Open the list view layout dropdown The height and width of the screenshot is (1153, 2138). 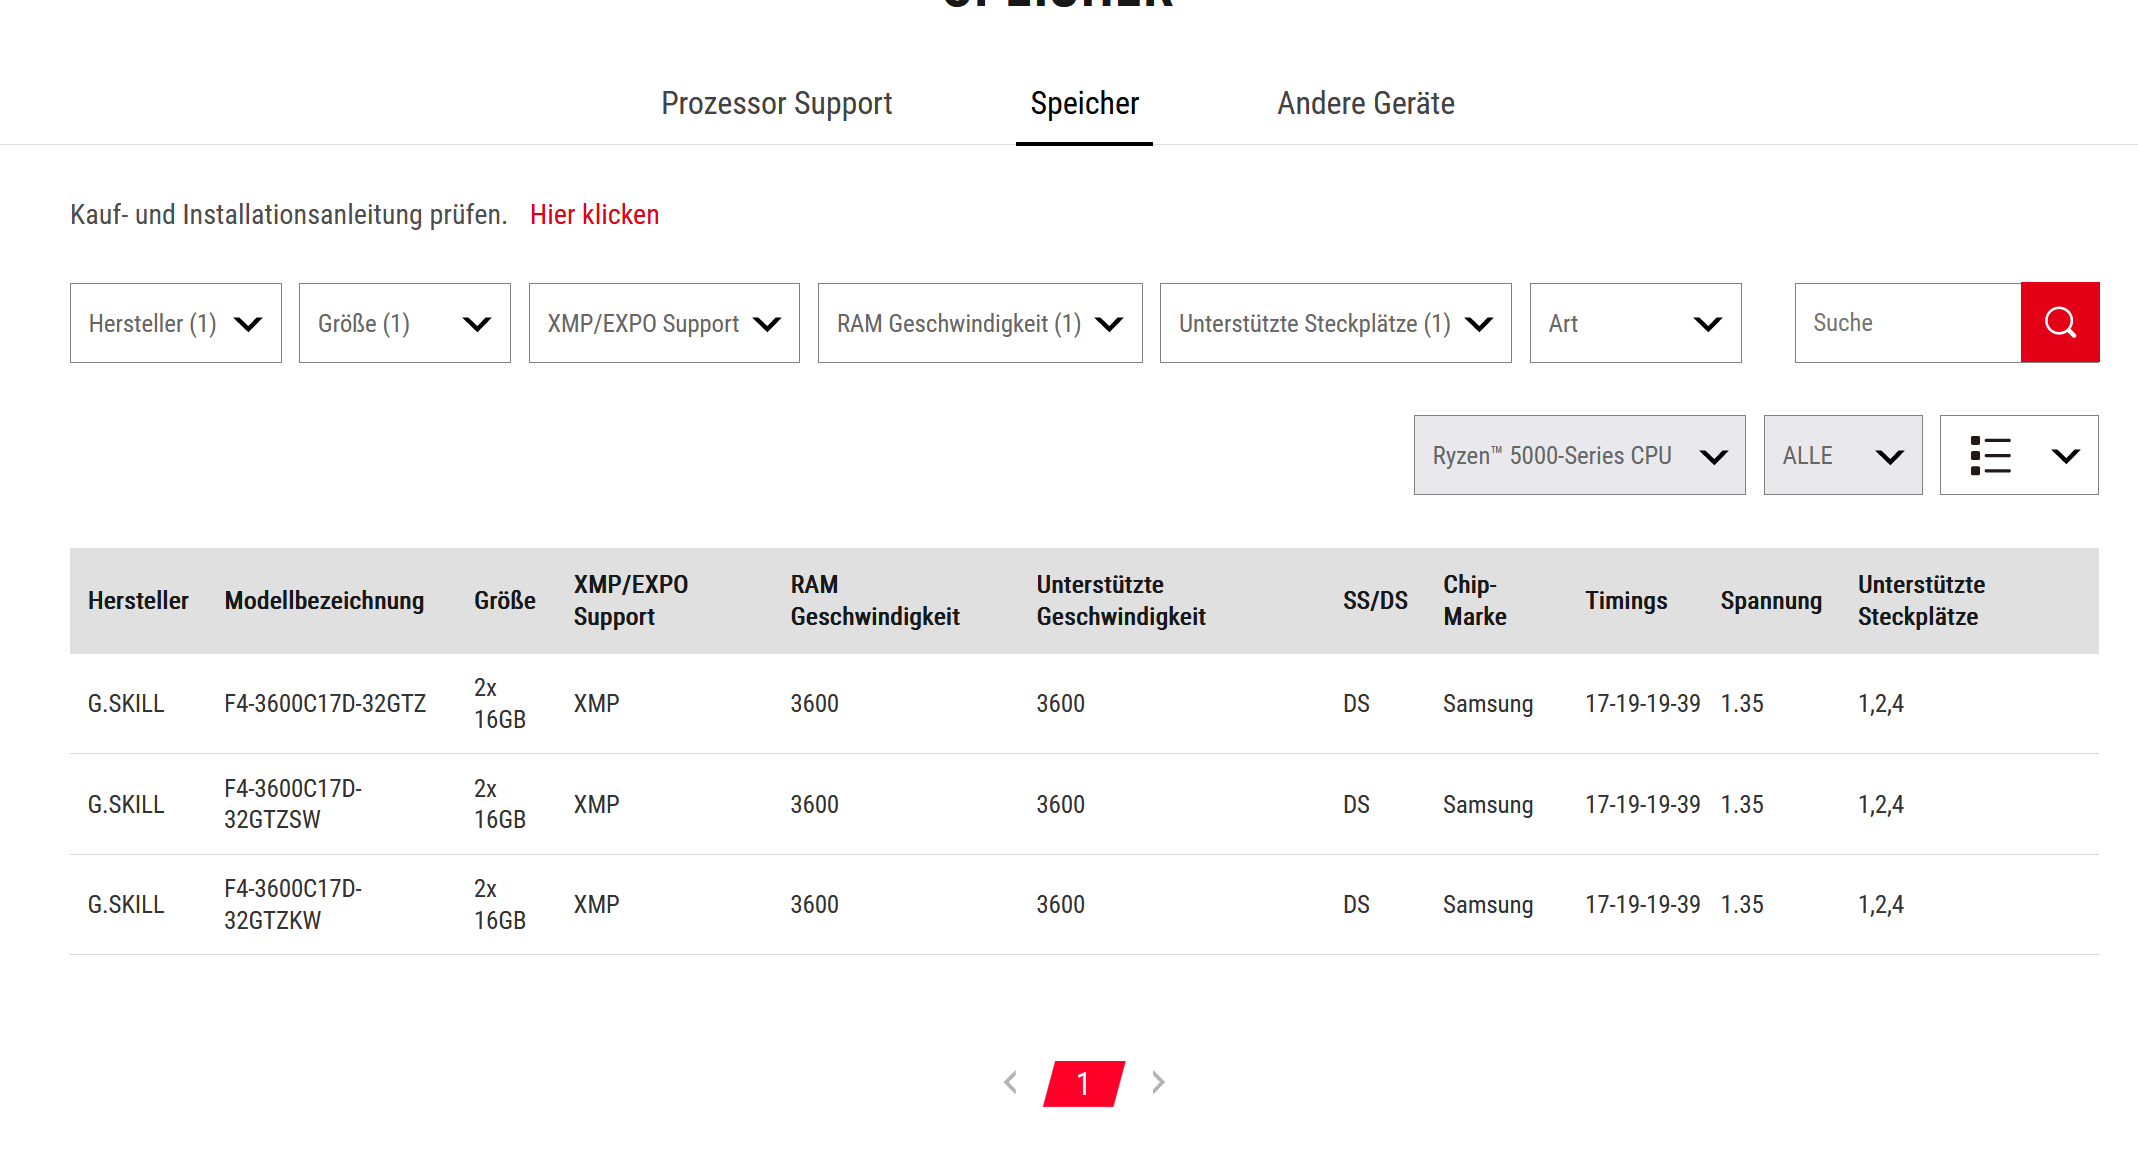click(x=2018, y=455)
